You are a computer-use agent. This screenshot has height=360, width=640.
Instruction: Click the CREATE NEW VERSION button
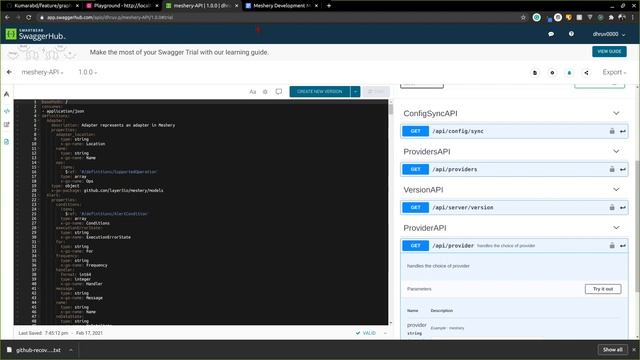320,91
